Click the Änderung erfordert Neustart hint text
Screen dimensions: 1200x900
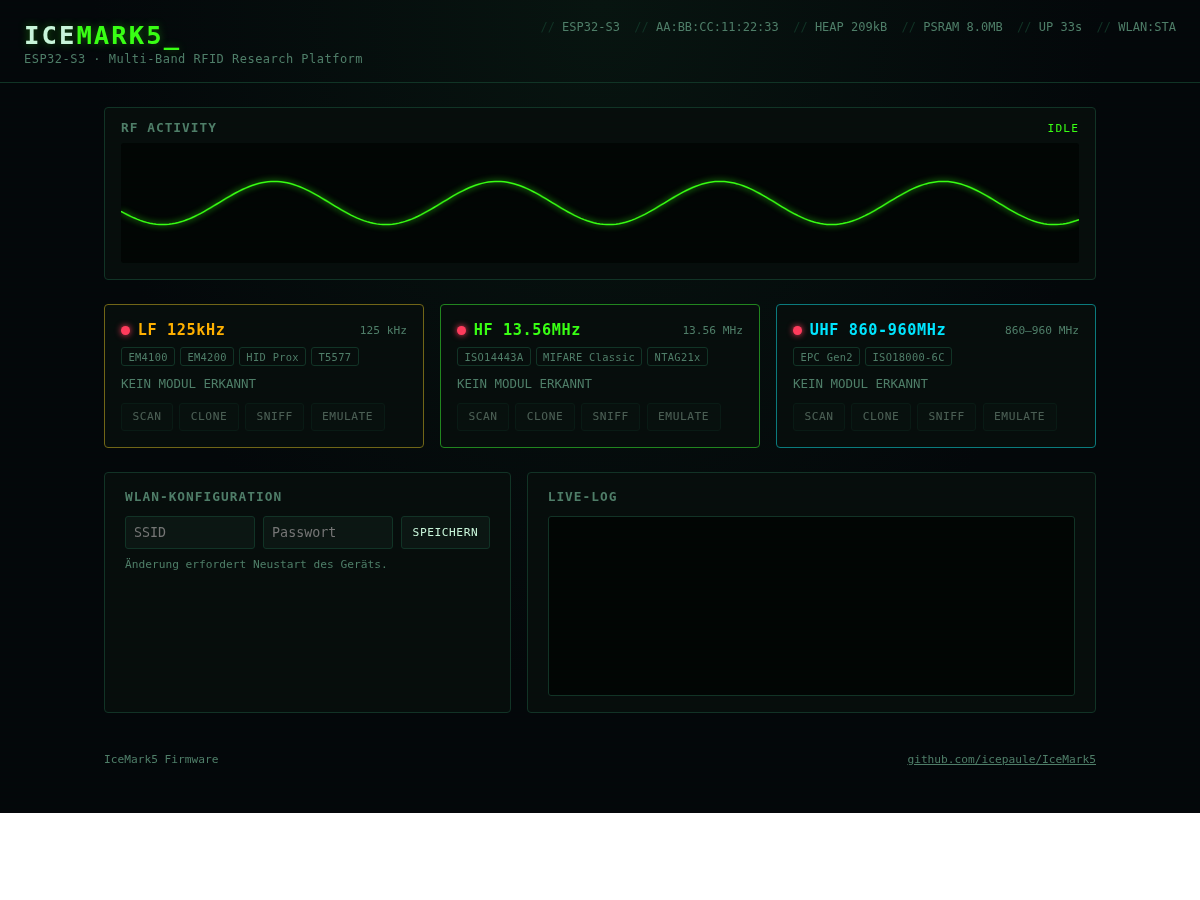[x=256, y=564]
